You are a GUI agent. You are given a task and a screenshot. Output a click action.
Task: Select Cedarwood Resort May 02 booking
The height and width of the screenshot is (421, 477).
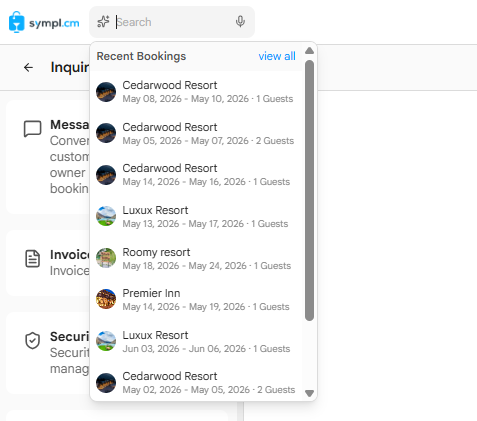click(196, 383)
